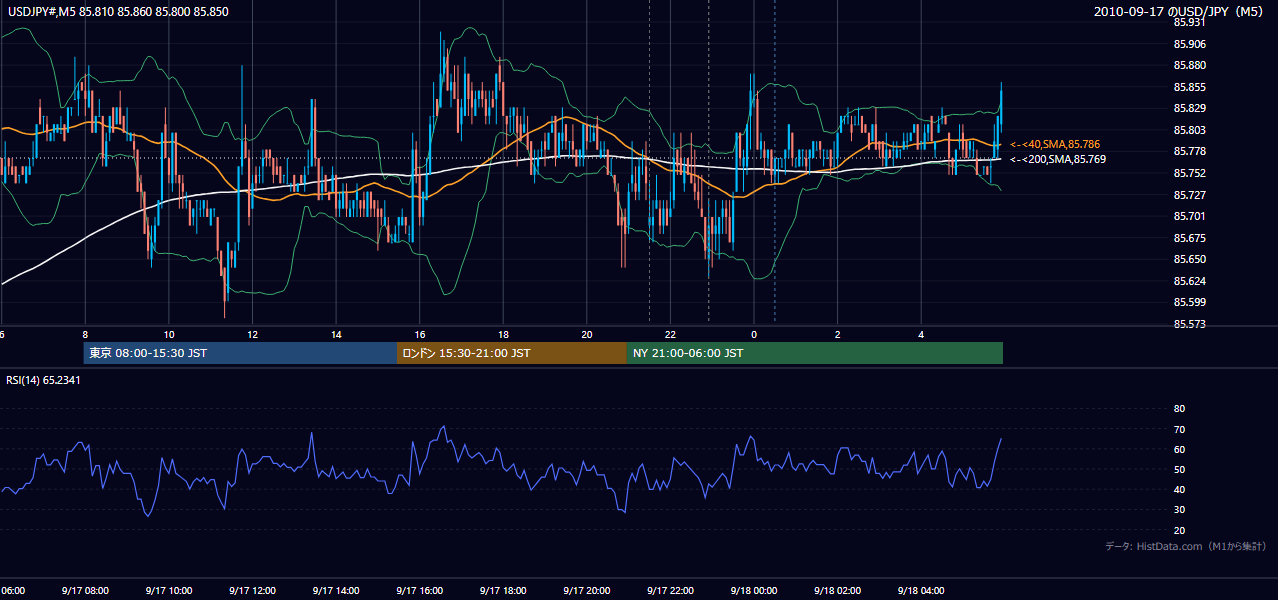Viewport: 1278px width, 600px height.
Task: Click the 9/17 08:00 bottom date label
Action: 84,590
